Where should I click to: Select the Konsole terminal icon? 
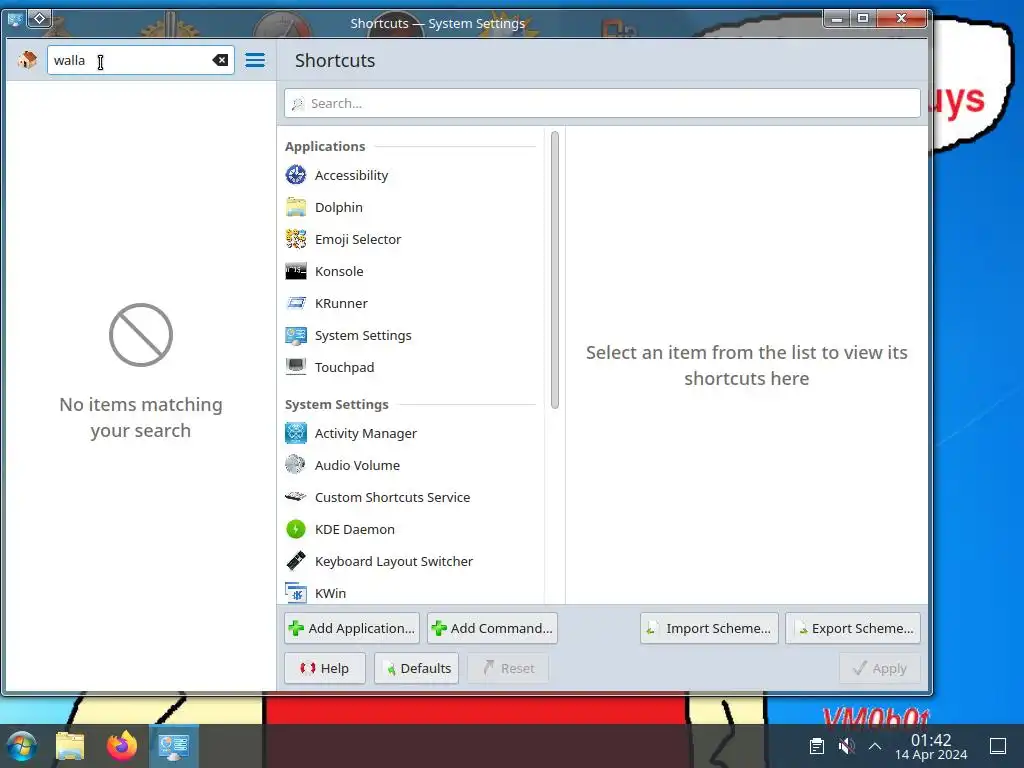click(x=296, y=271)
